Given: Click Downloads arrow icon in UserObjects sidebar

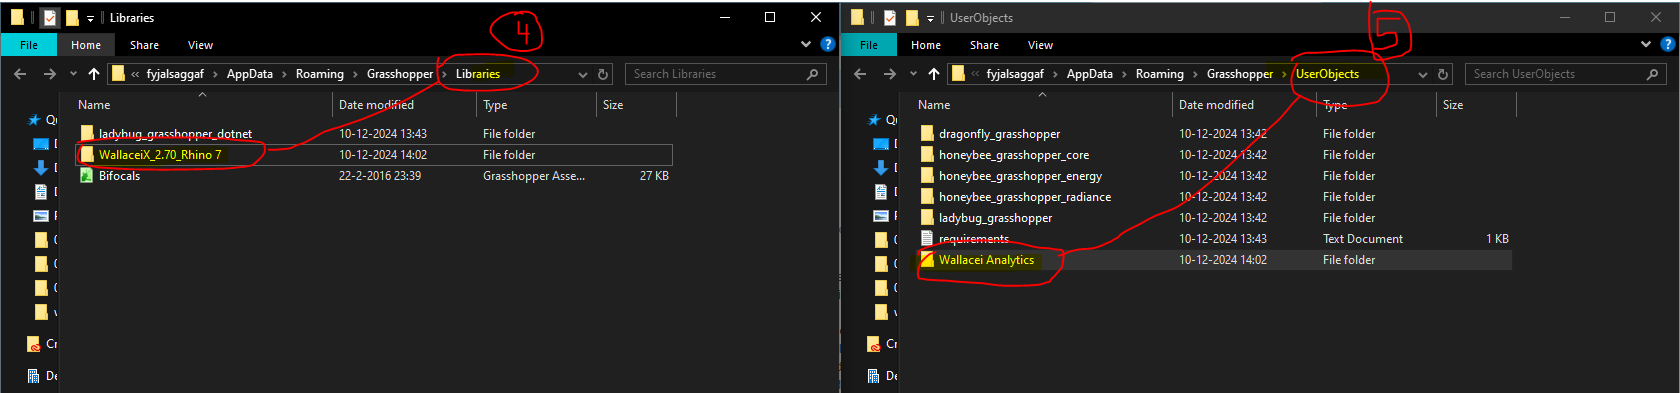Looking at the screenshot, I should [881, 168].
